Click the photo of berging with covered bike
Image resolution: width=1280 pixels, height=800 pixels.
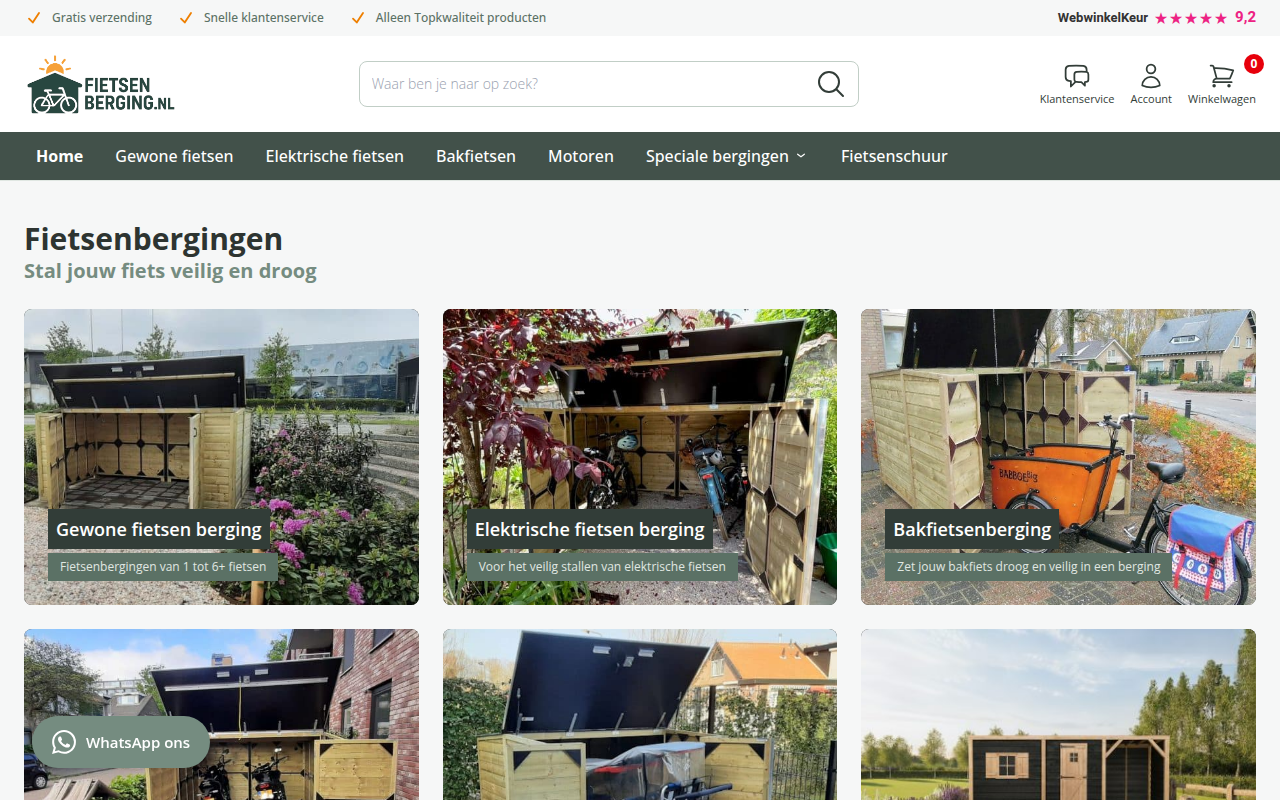click(x=640, y=714)
